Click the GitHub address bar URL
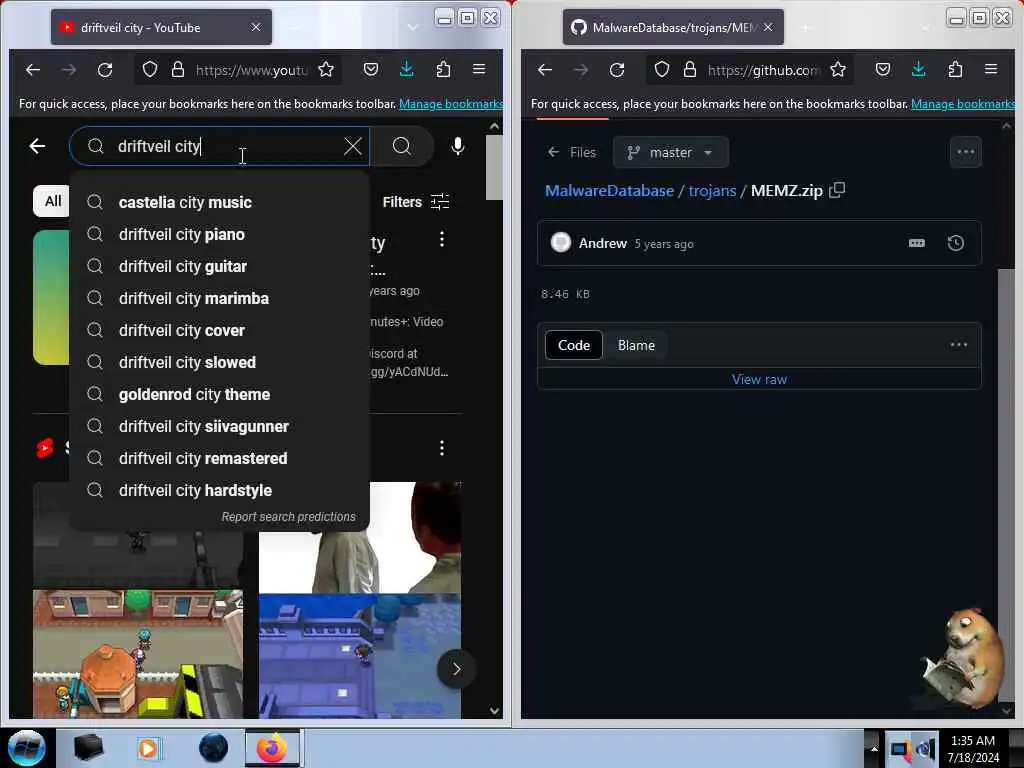The width and height of the screenshot is (1024, 768). coord(763,70)
